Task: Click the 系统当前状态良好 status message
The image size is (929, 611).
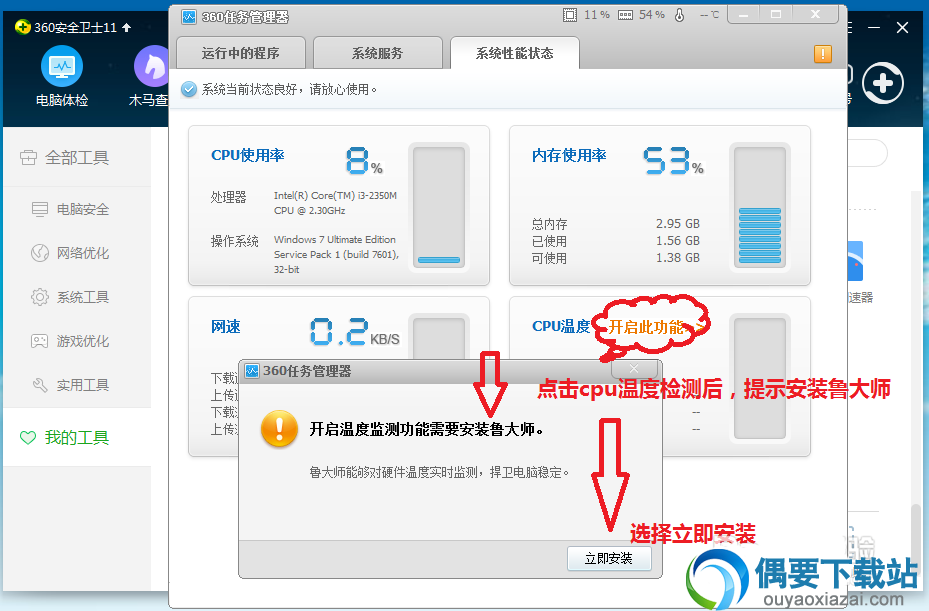Action: 289,89
